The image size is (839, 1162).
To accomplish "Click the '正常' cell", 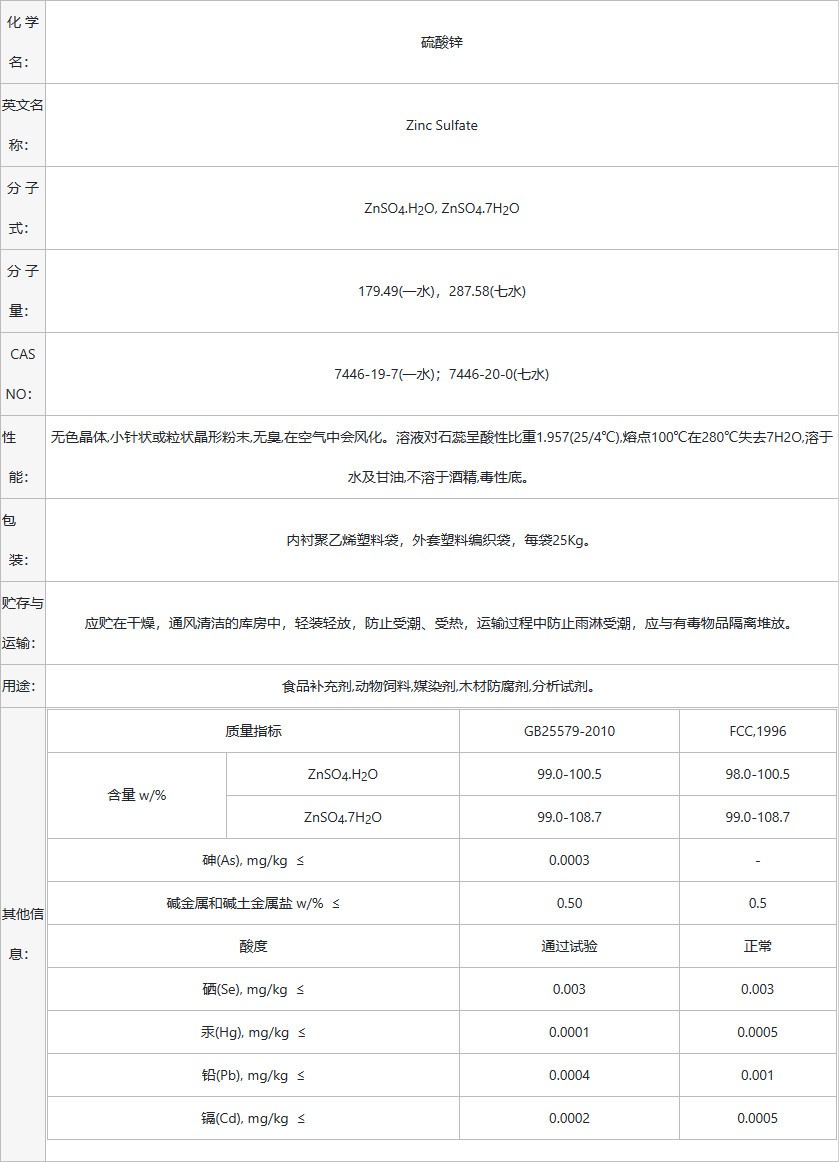I will click(x=757, y=946).
